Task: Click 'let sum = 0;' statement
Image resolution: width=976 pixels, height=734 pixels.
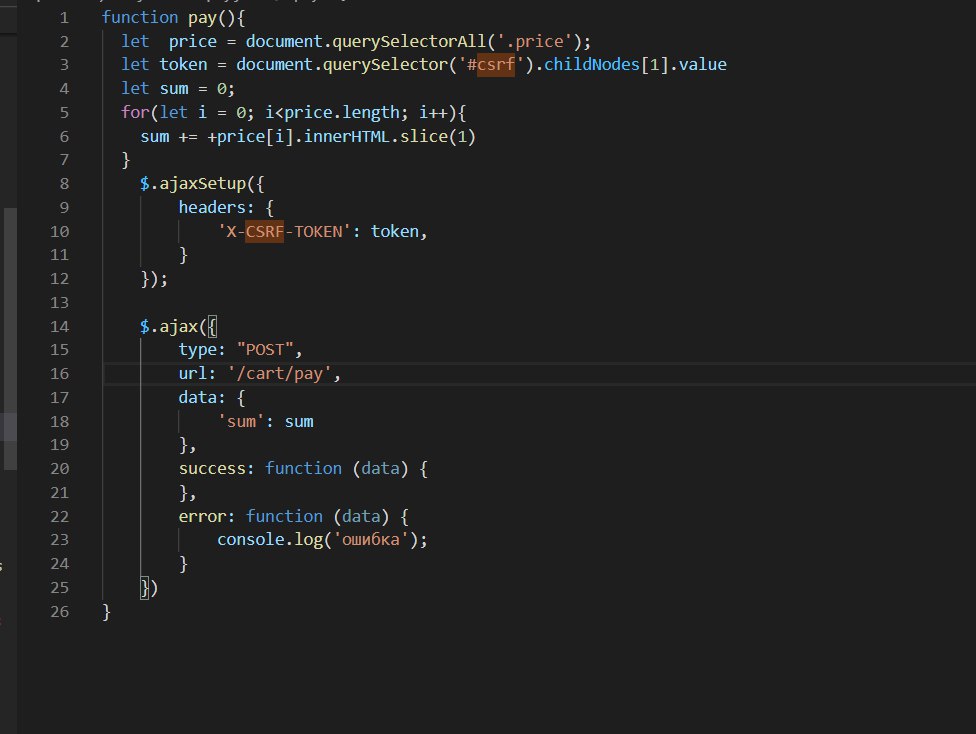Action: pos(178,89)
